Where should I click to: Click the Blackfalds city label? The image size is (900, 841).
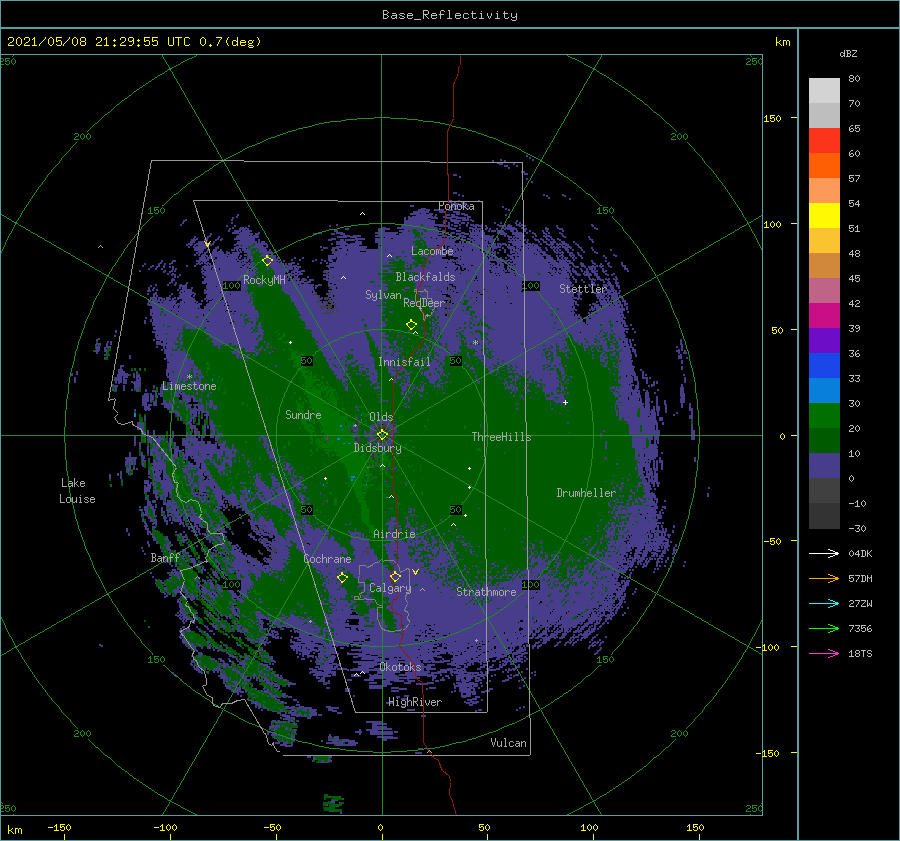point(425,277)
